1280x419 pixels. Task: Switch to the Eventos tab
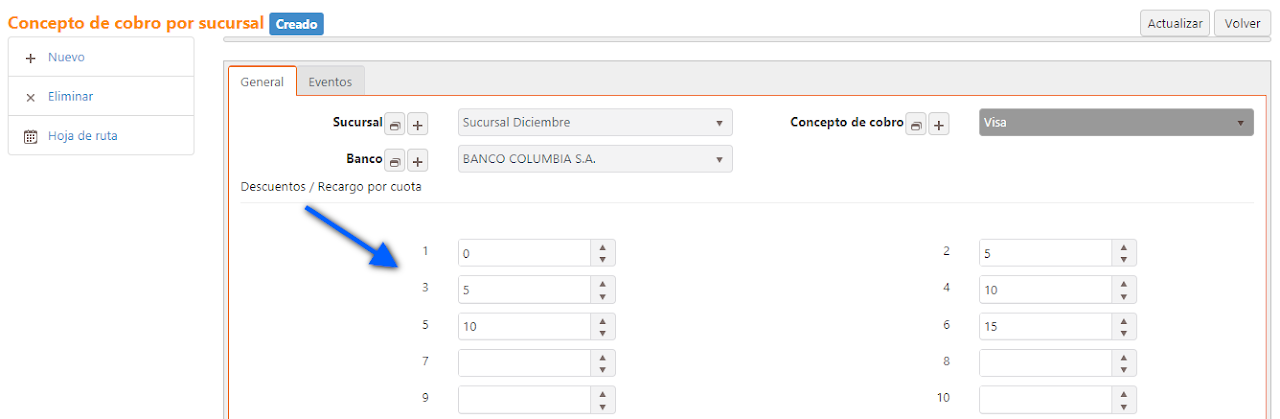(x=330, y=82)
